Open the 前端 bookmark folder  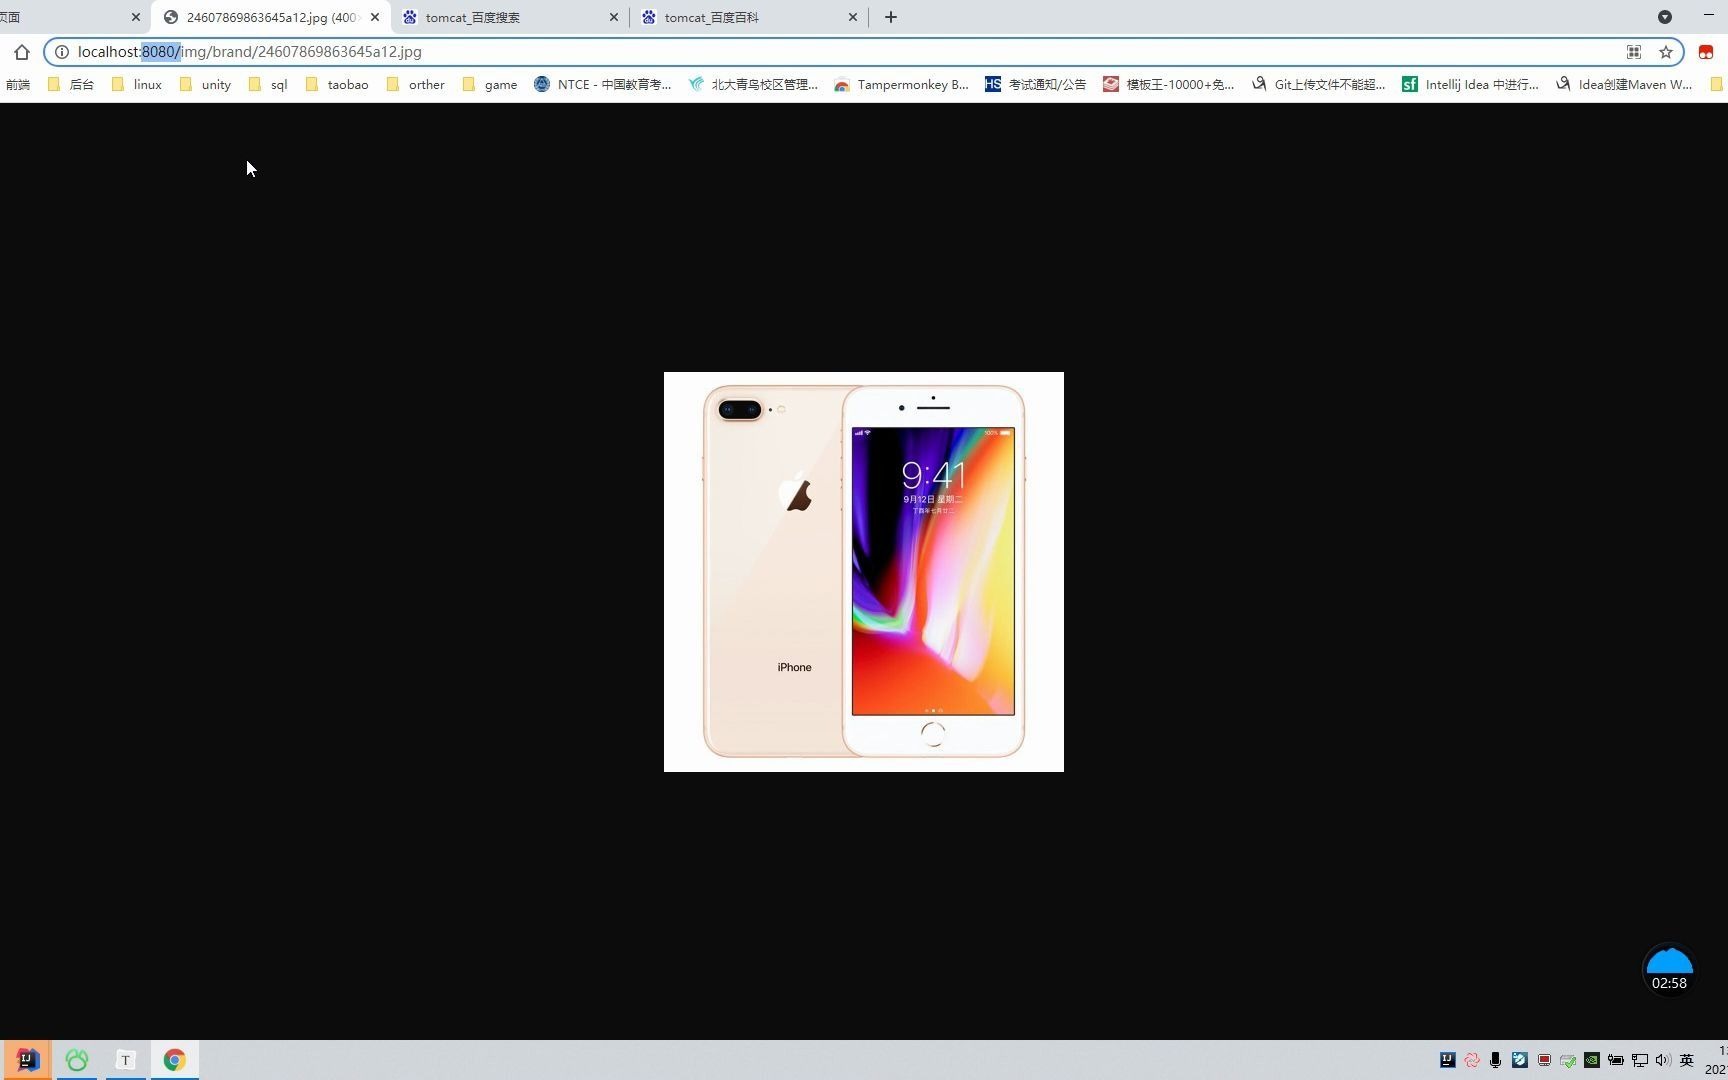17,85
